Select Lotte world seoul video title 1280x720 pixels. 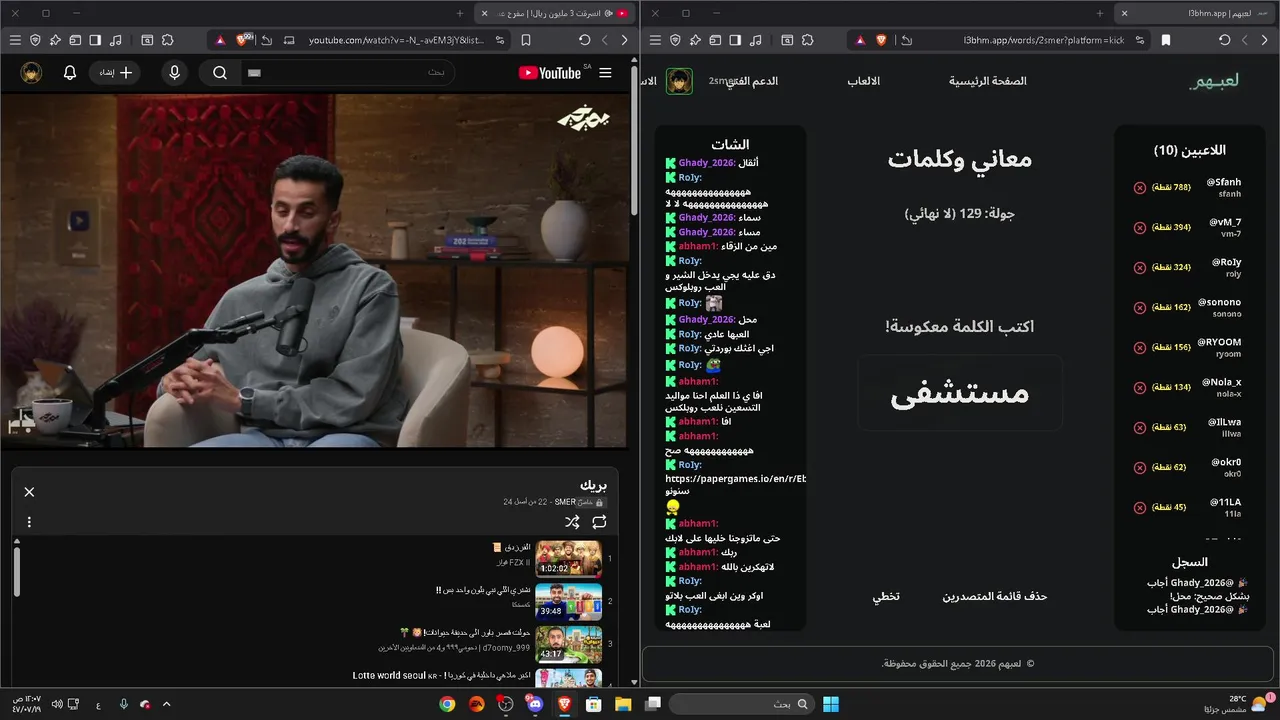pyautogui.click(x=441, y=675)
